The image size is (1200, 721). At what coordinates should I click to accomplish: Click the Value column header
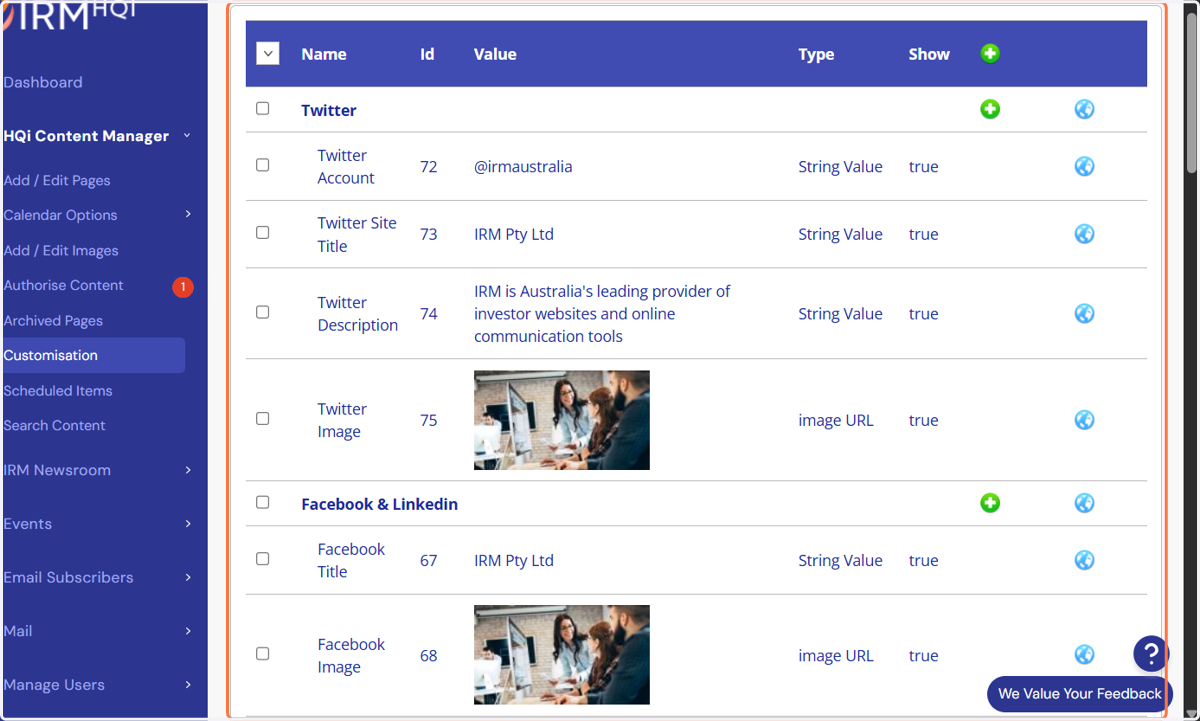tap(495, 54)
